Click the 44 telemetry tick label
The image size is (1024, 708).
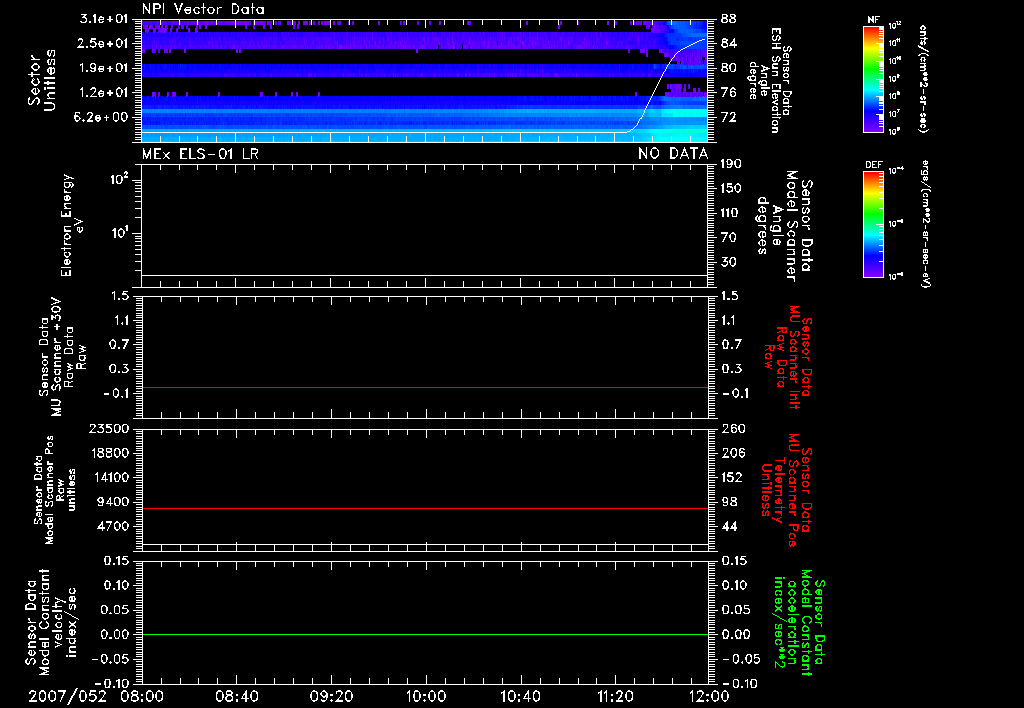(729, 526)
